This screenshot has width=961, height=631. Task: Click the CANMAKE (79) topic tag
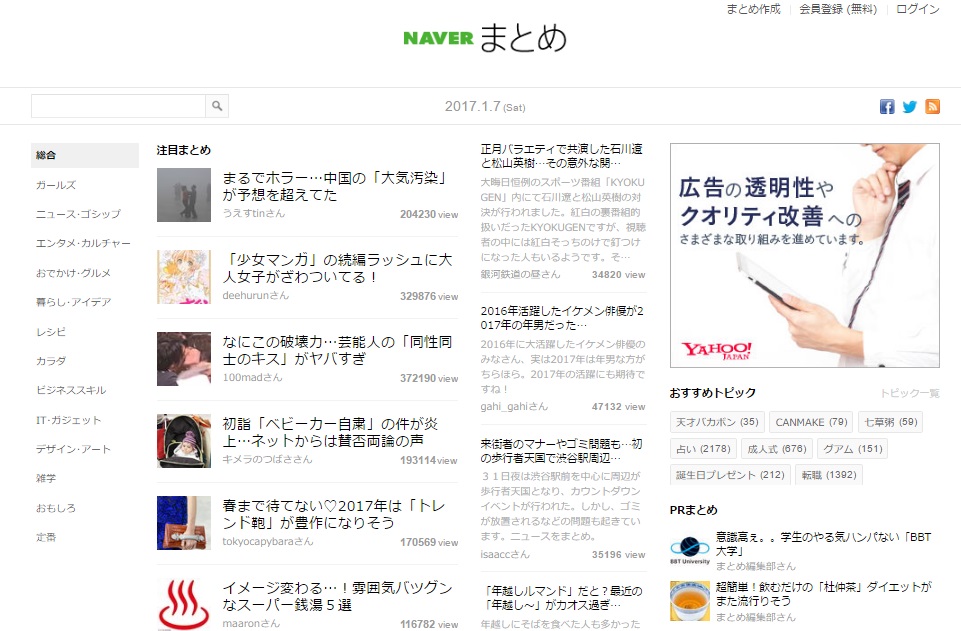coord(811,422)
